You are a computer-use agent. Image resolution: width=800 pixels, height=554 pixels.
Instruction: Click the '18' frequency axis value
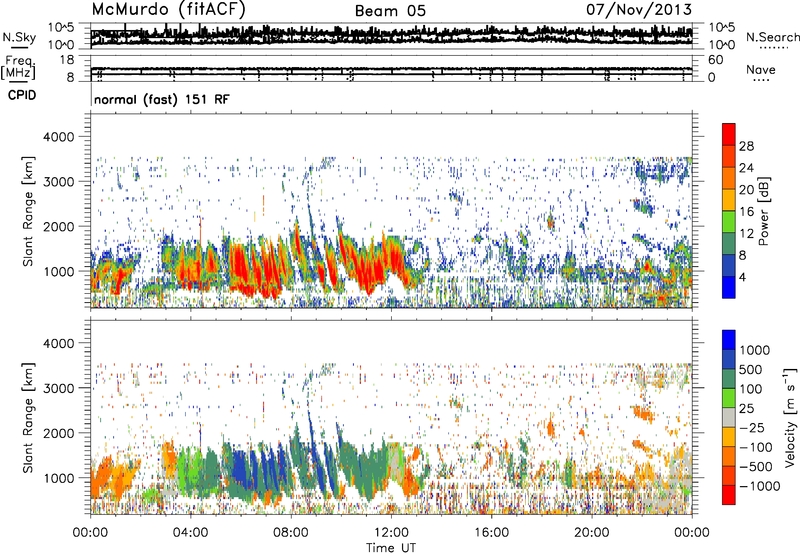tap(67, 60)
